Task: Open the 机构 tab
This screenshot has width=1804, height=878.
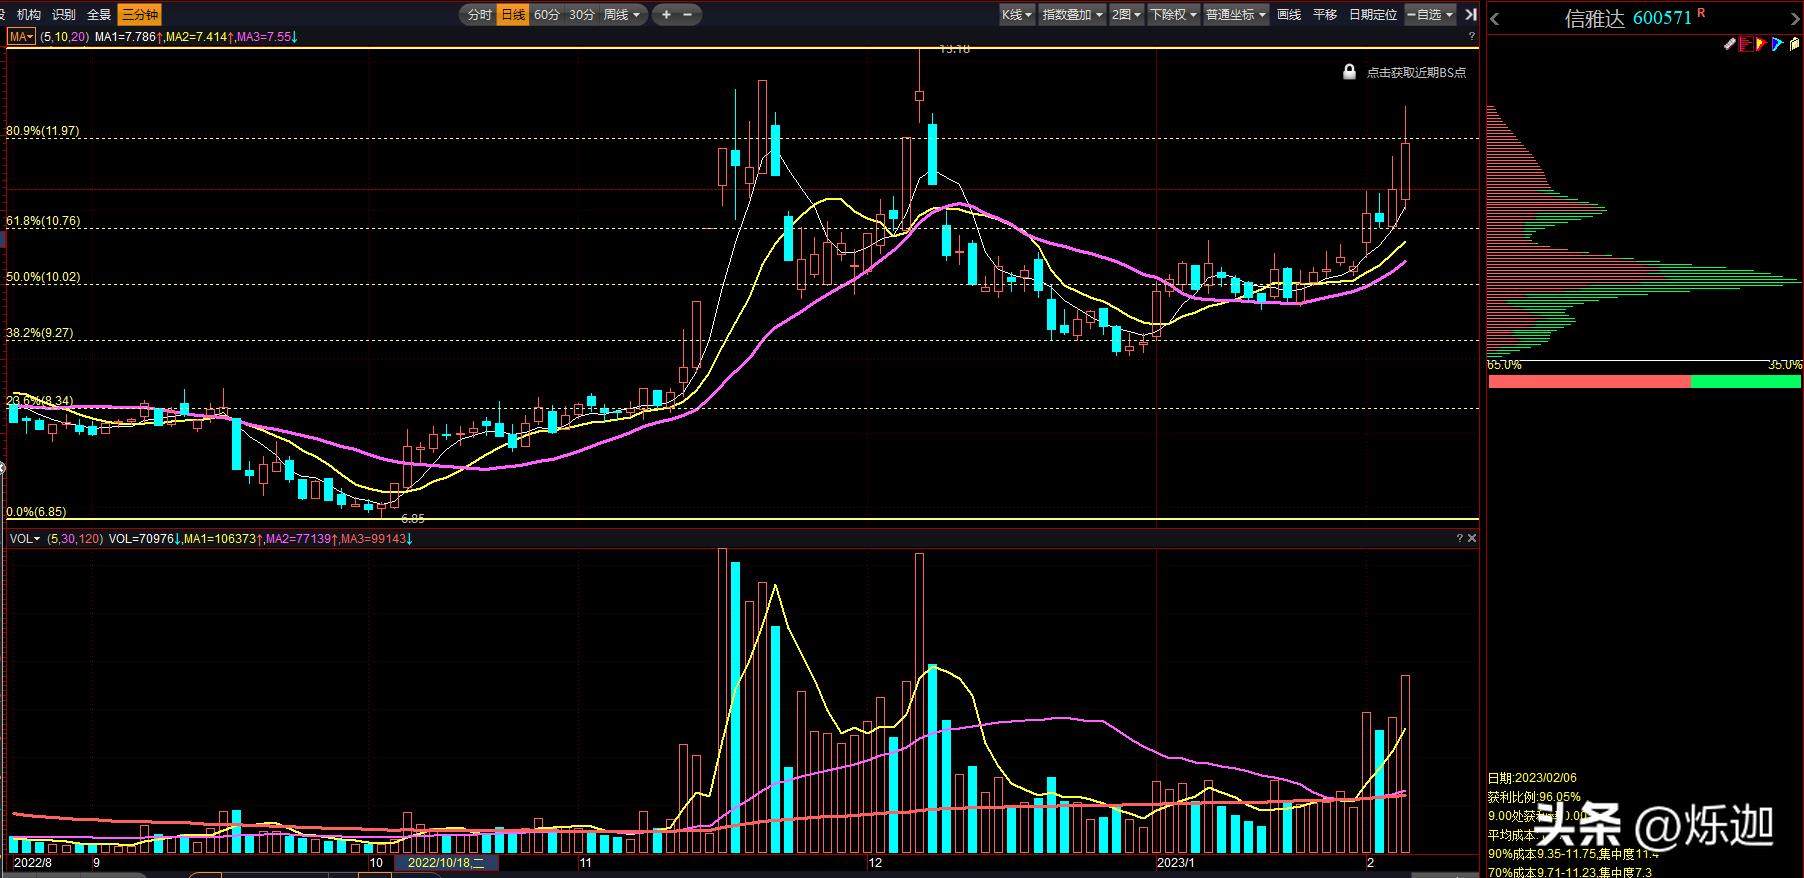Action: point(29,14)
